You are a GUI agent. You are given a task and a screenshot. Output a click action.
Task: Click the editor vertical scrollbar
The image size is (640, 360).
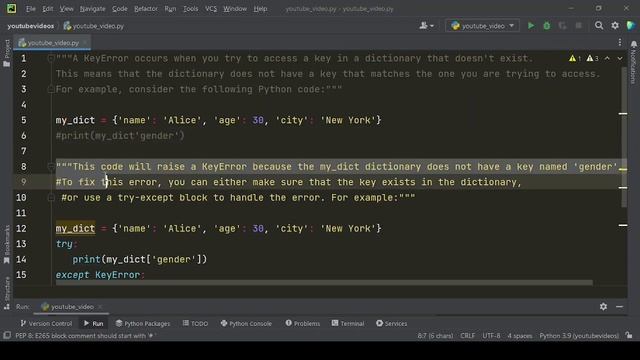(623, 138)
